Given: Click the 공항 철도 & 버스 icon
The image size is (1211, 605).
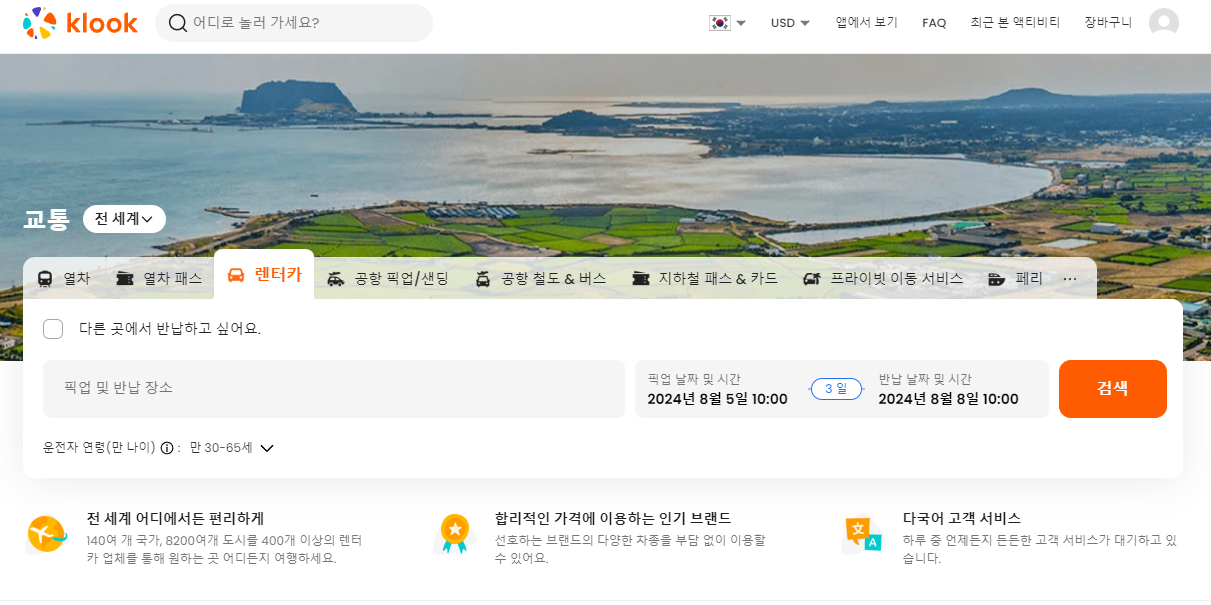Looking at the screenshot, I should coord(483,279).
